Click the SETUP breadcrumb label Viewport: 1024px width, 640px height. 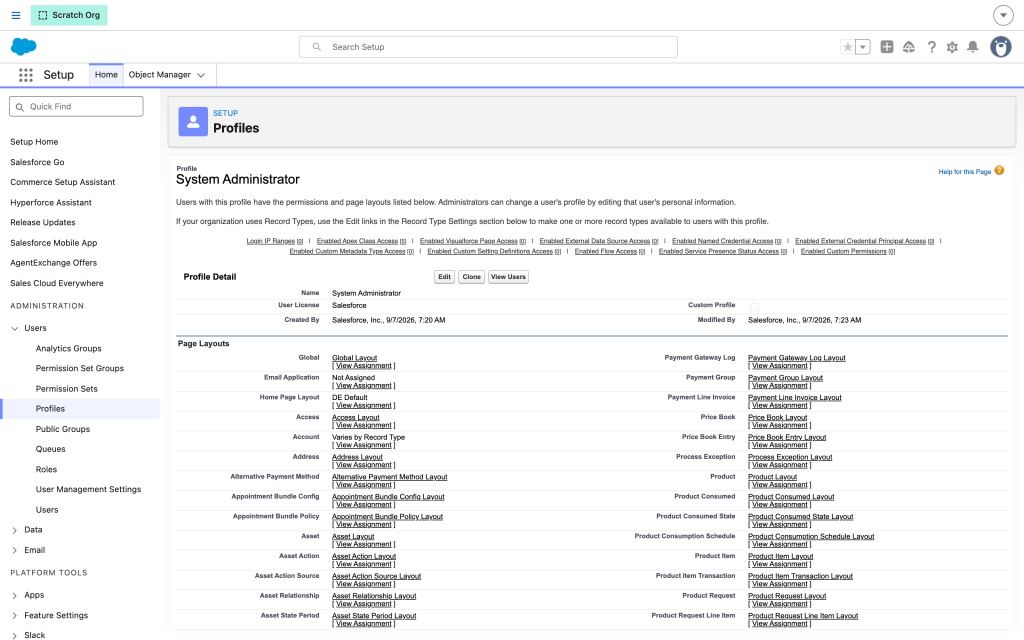(x=225, y=113)
